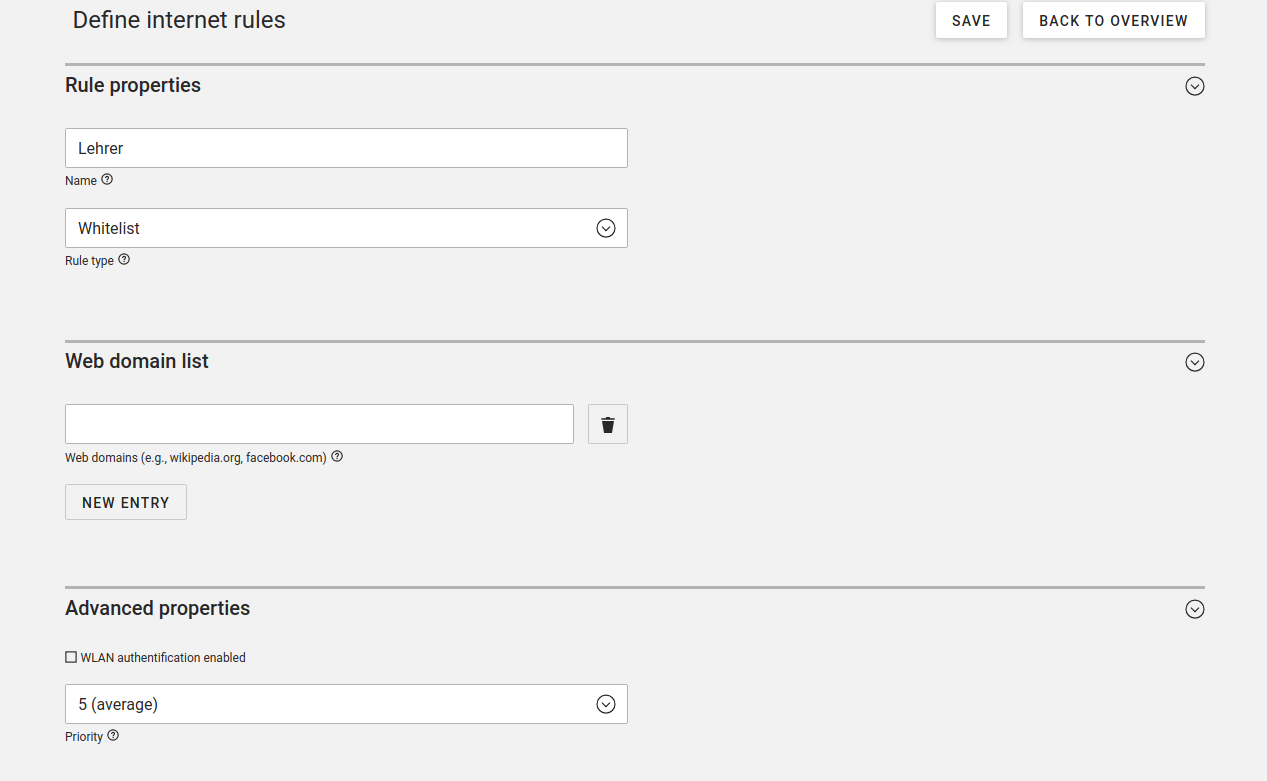Click the help icon next to Name
This screenshot has width=1267, height=781.
coord(107,180)
